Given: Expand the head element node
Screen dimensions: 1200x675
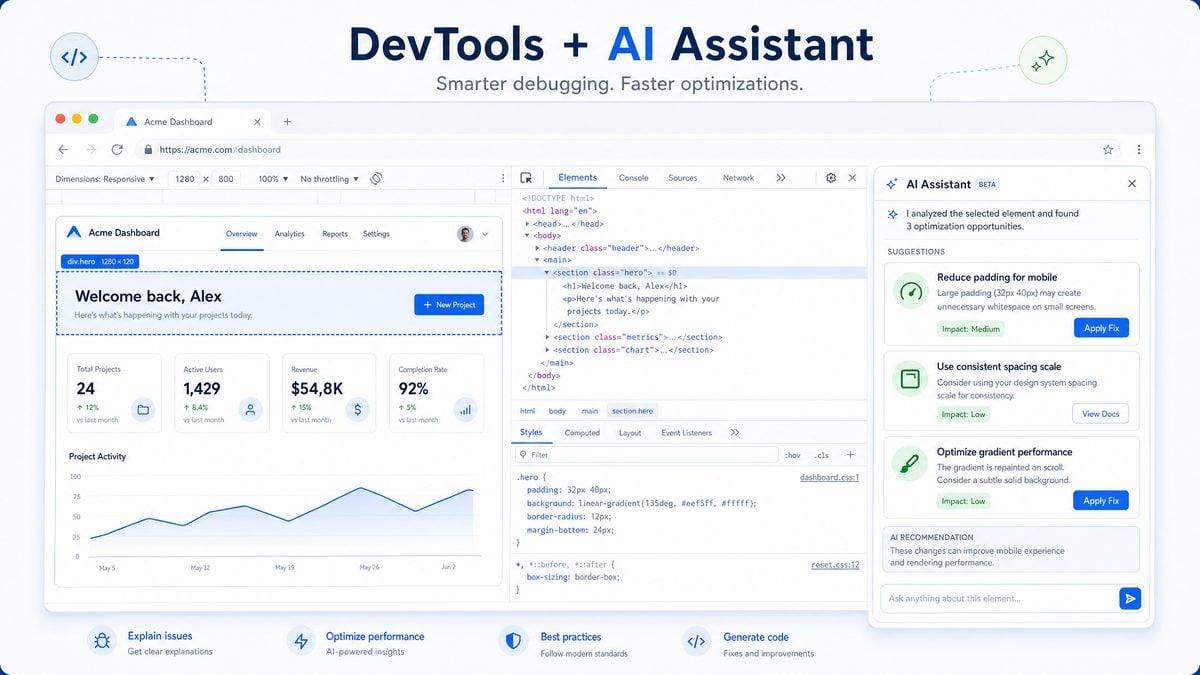Looking at the screenshot, I should [526, 224].
